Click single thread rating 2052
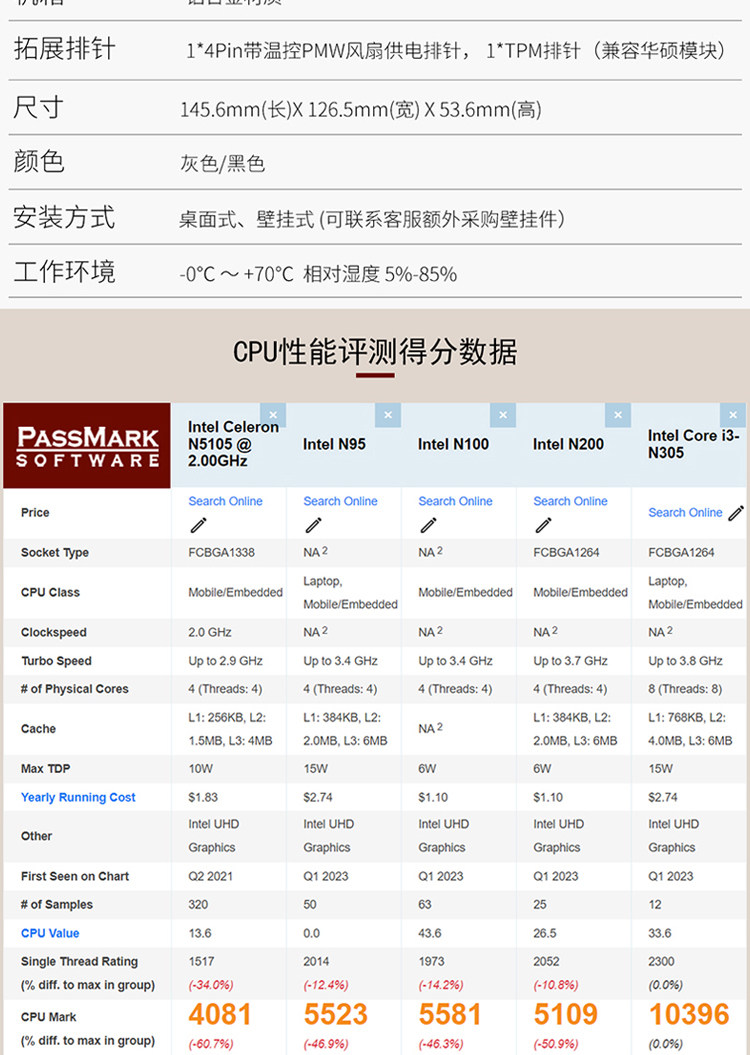Image resolution: width=750 pixels, height=1055 pixels. (x=546, y=961)
